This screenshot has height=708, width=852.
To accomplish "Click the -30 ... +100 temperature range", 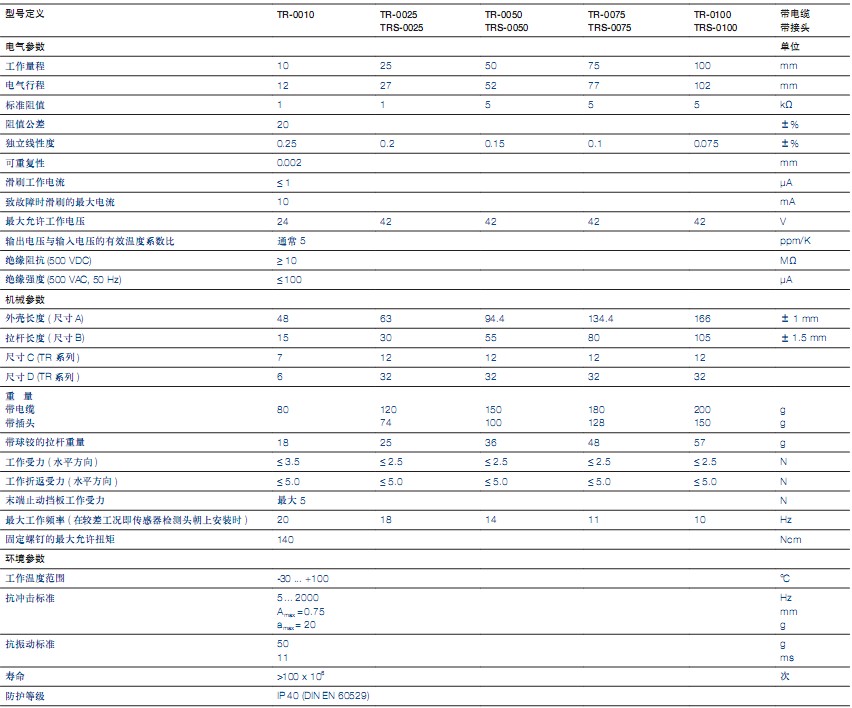I will 303,578.
